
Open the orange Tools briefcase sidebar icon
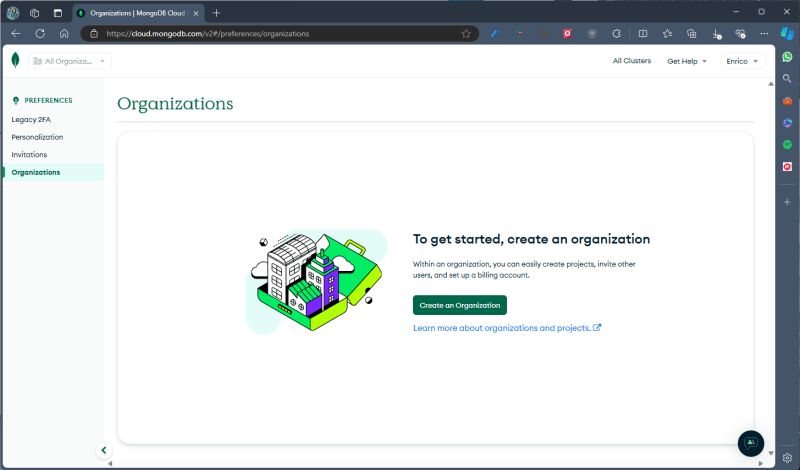pos(787,101)
